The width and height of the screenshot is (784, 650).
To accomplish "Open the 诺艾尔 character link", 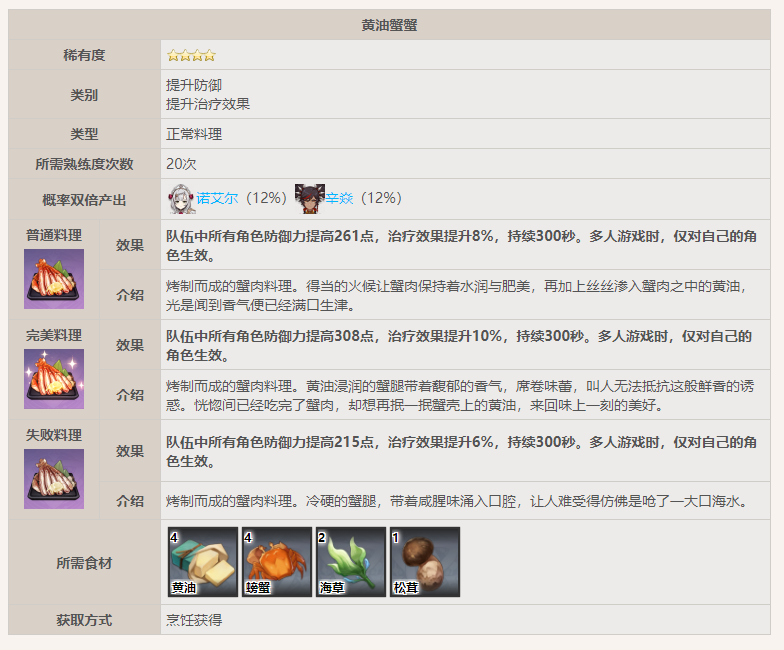I will click(x=217, y=199).
